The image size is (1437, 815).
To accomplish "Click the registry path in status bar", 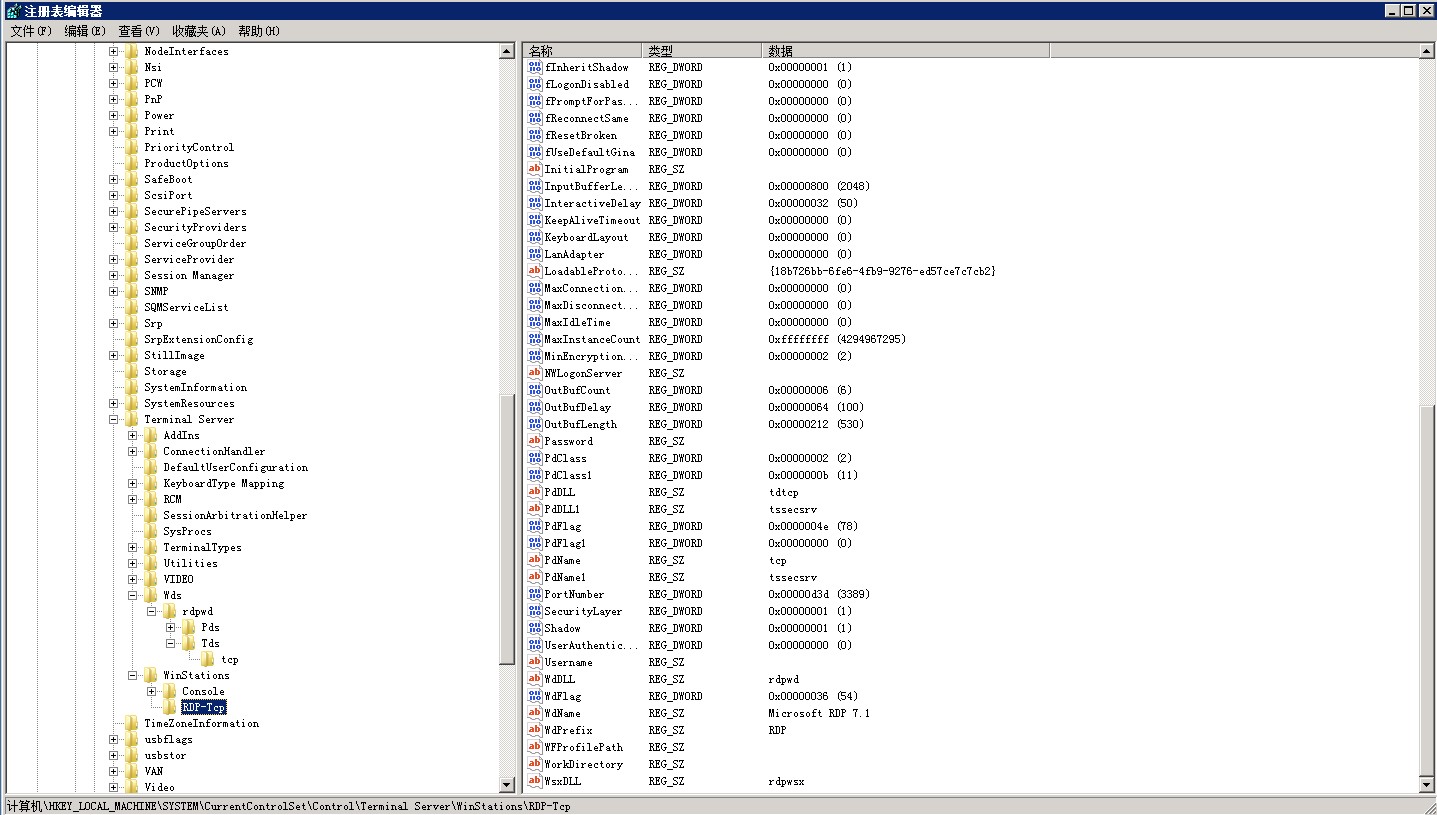I will point(289,806).
